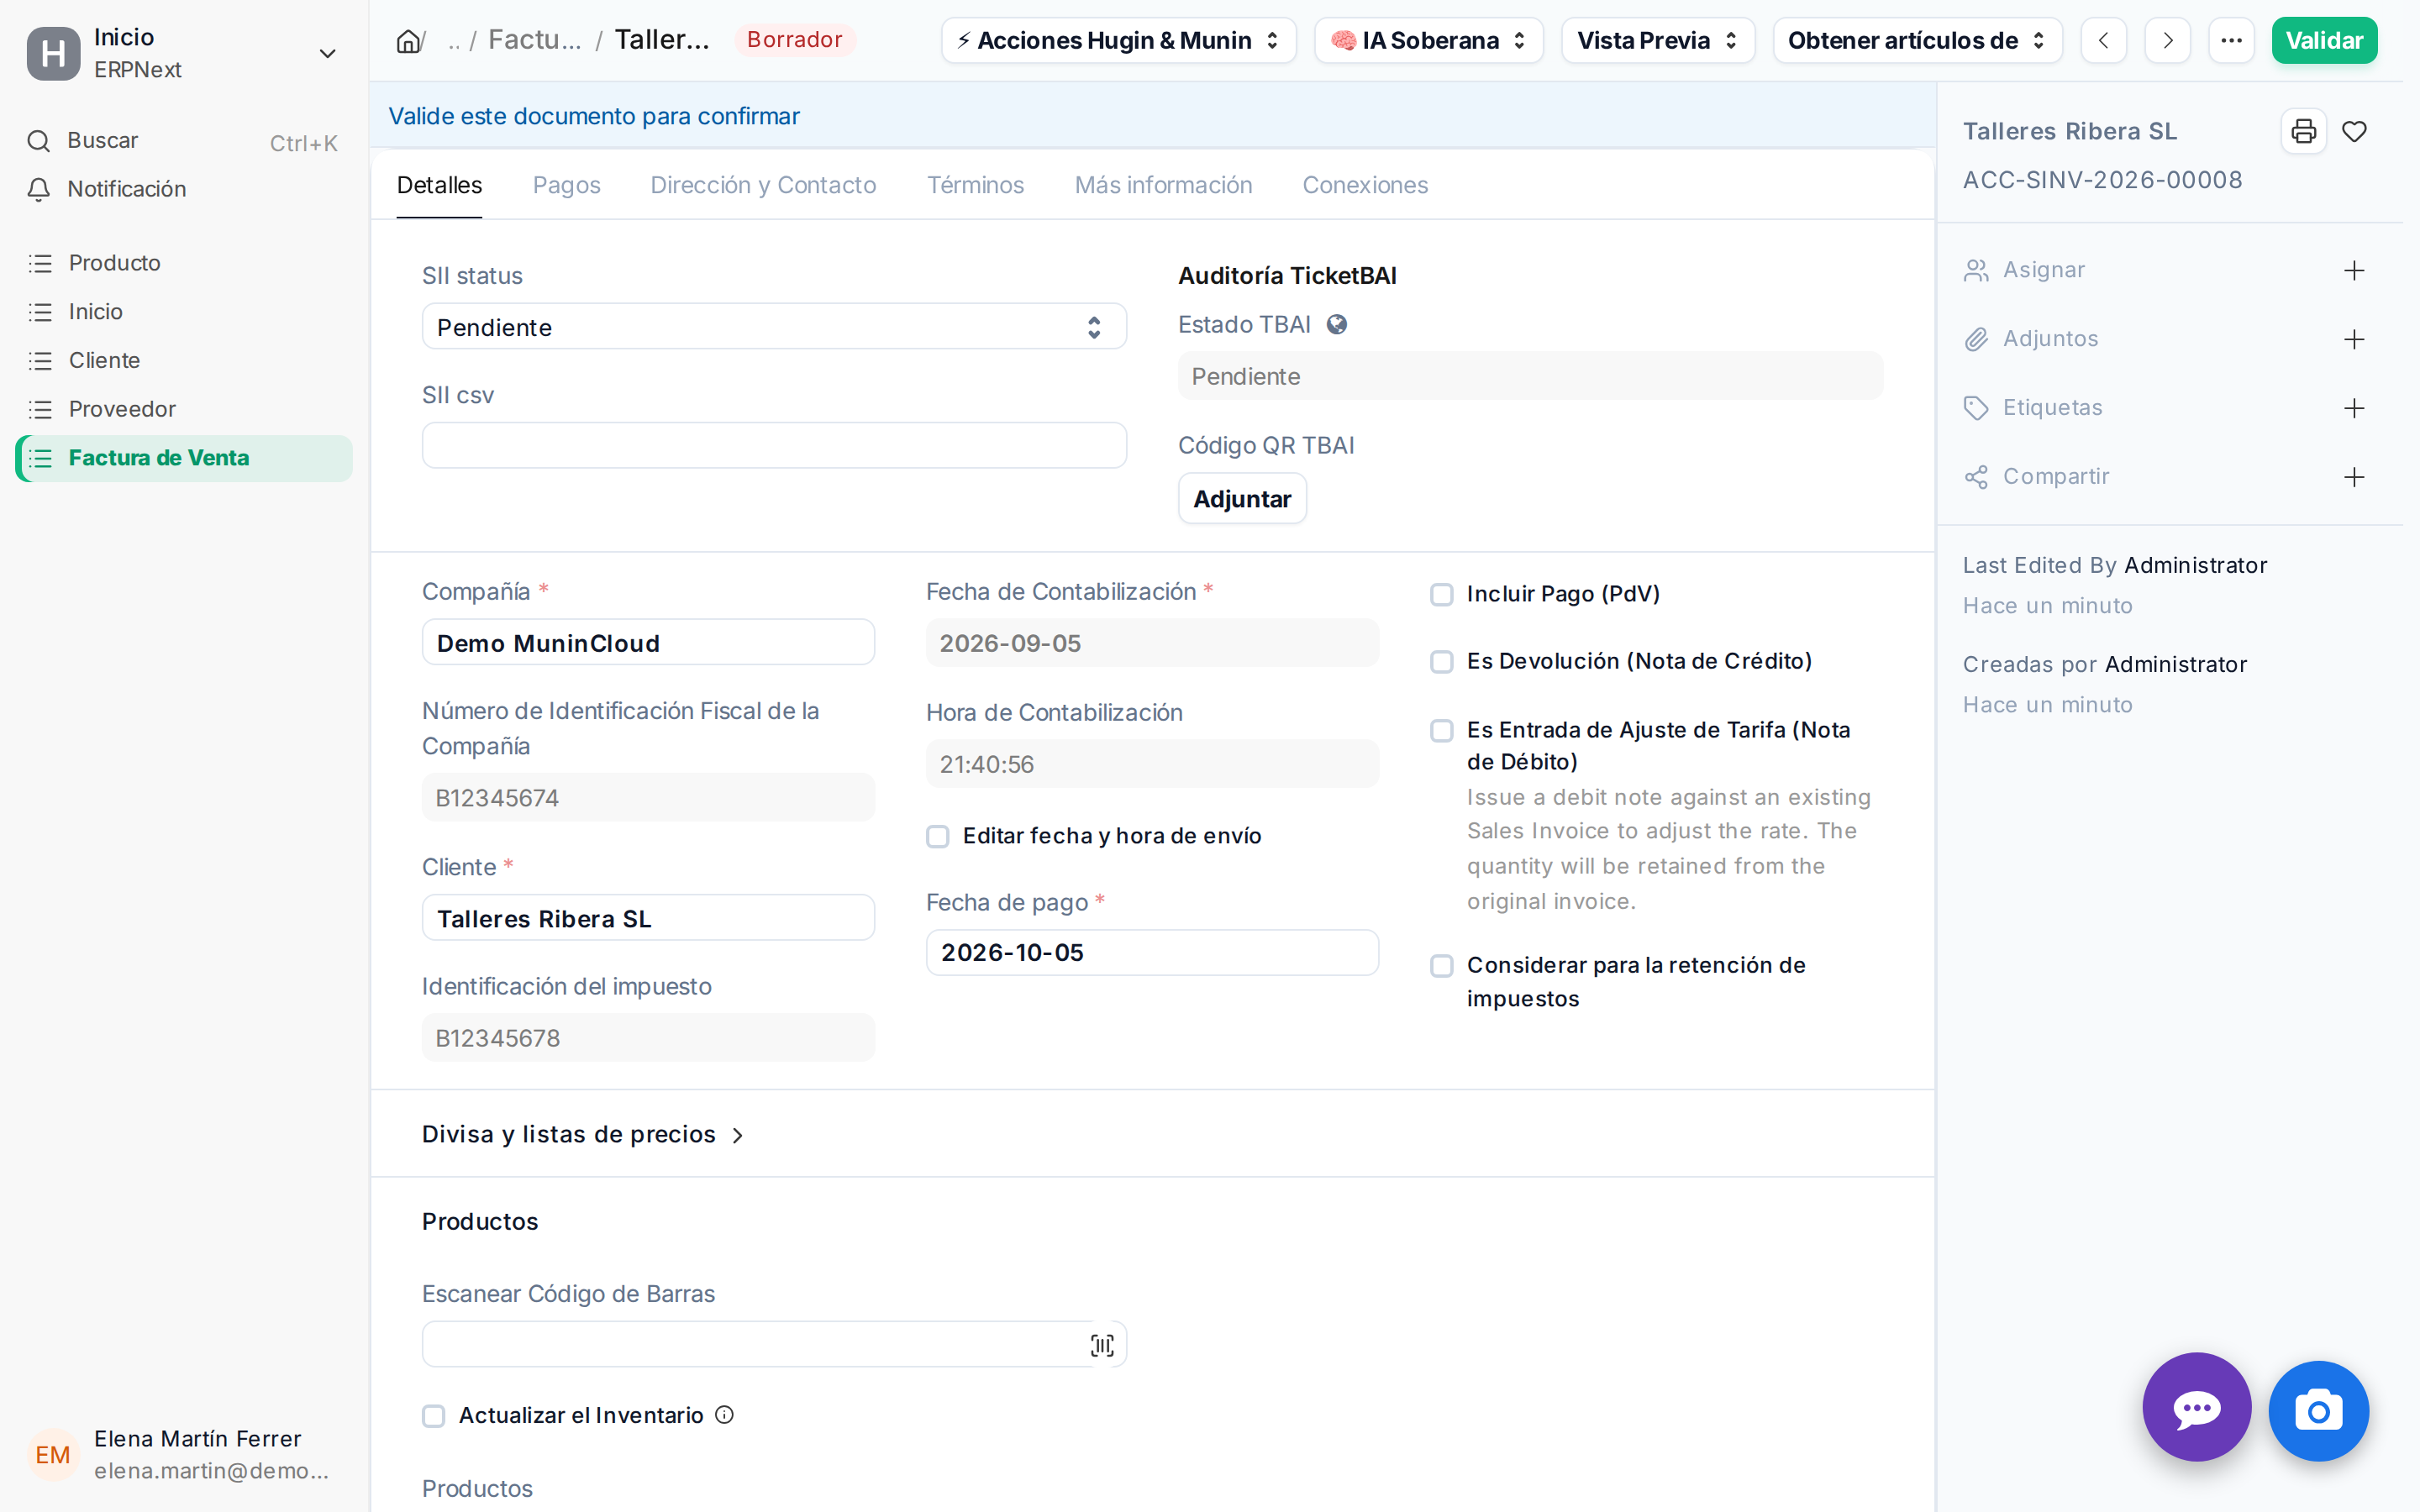The width and height of the screenshot is (2420, 1512).
Task: Click the Borrador status label
Action: click(795, 40)
